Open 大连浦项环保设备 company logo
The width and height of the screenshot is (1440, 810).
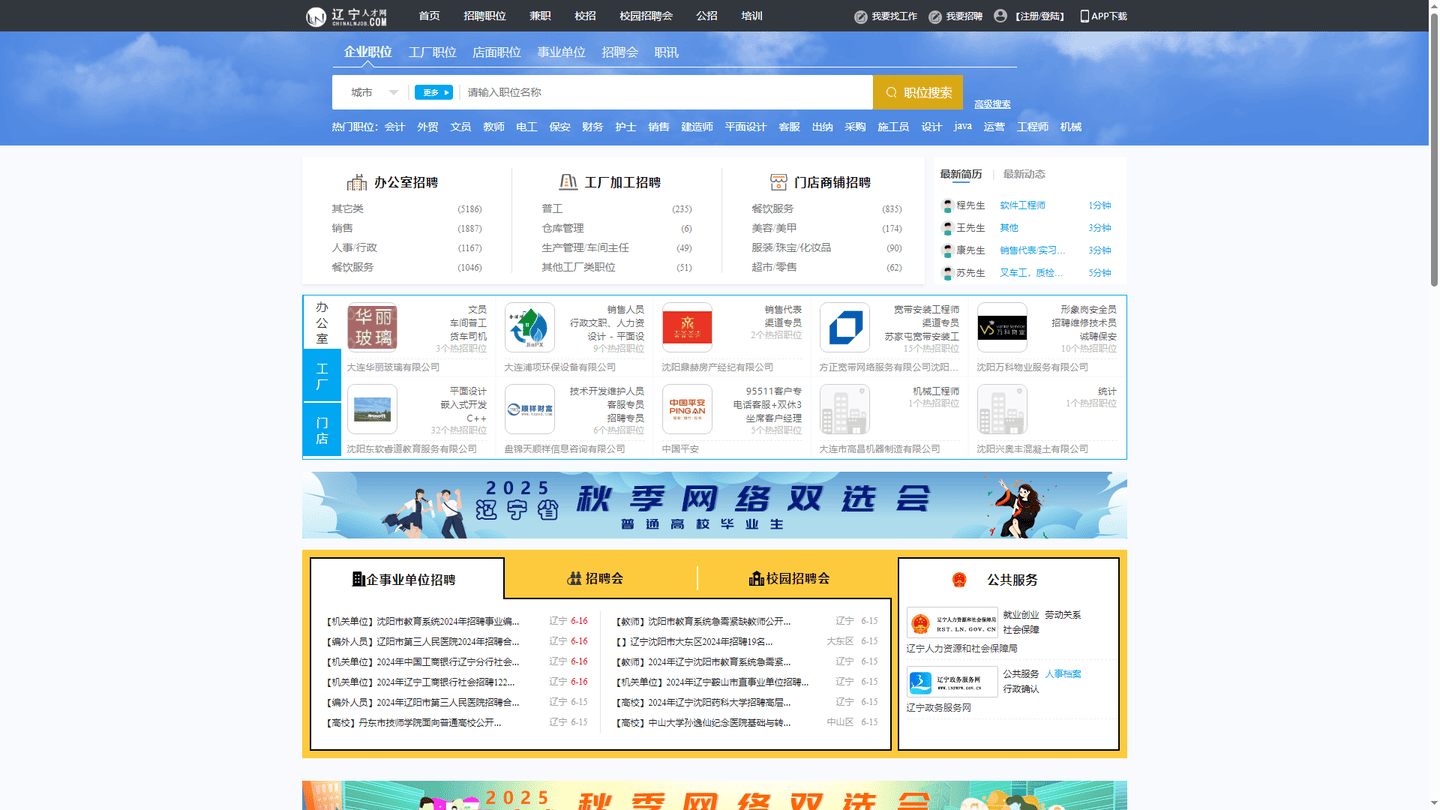(x=530, y=328)
